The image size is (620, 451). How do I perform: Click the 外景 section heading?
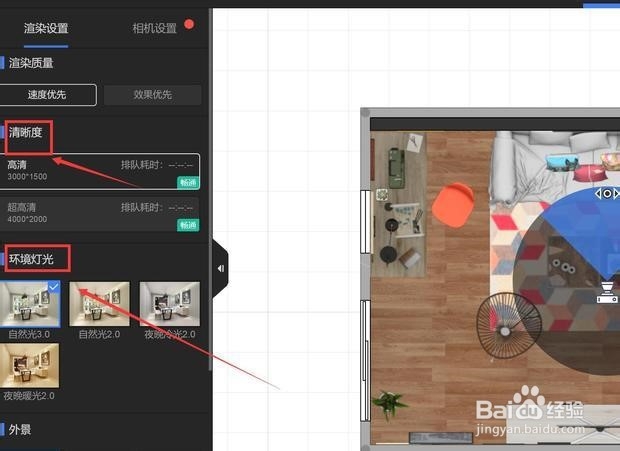pyautogui.click(x=20, y=430)
